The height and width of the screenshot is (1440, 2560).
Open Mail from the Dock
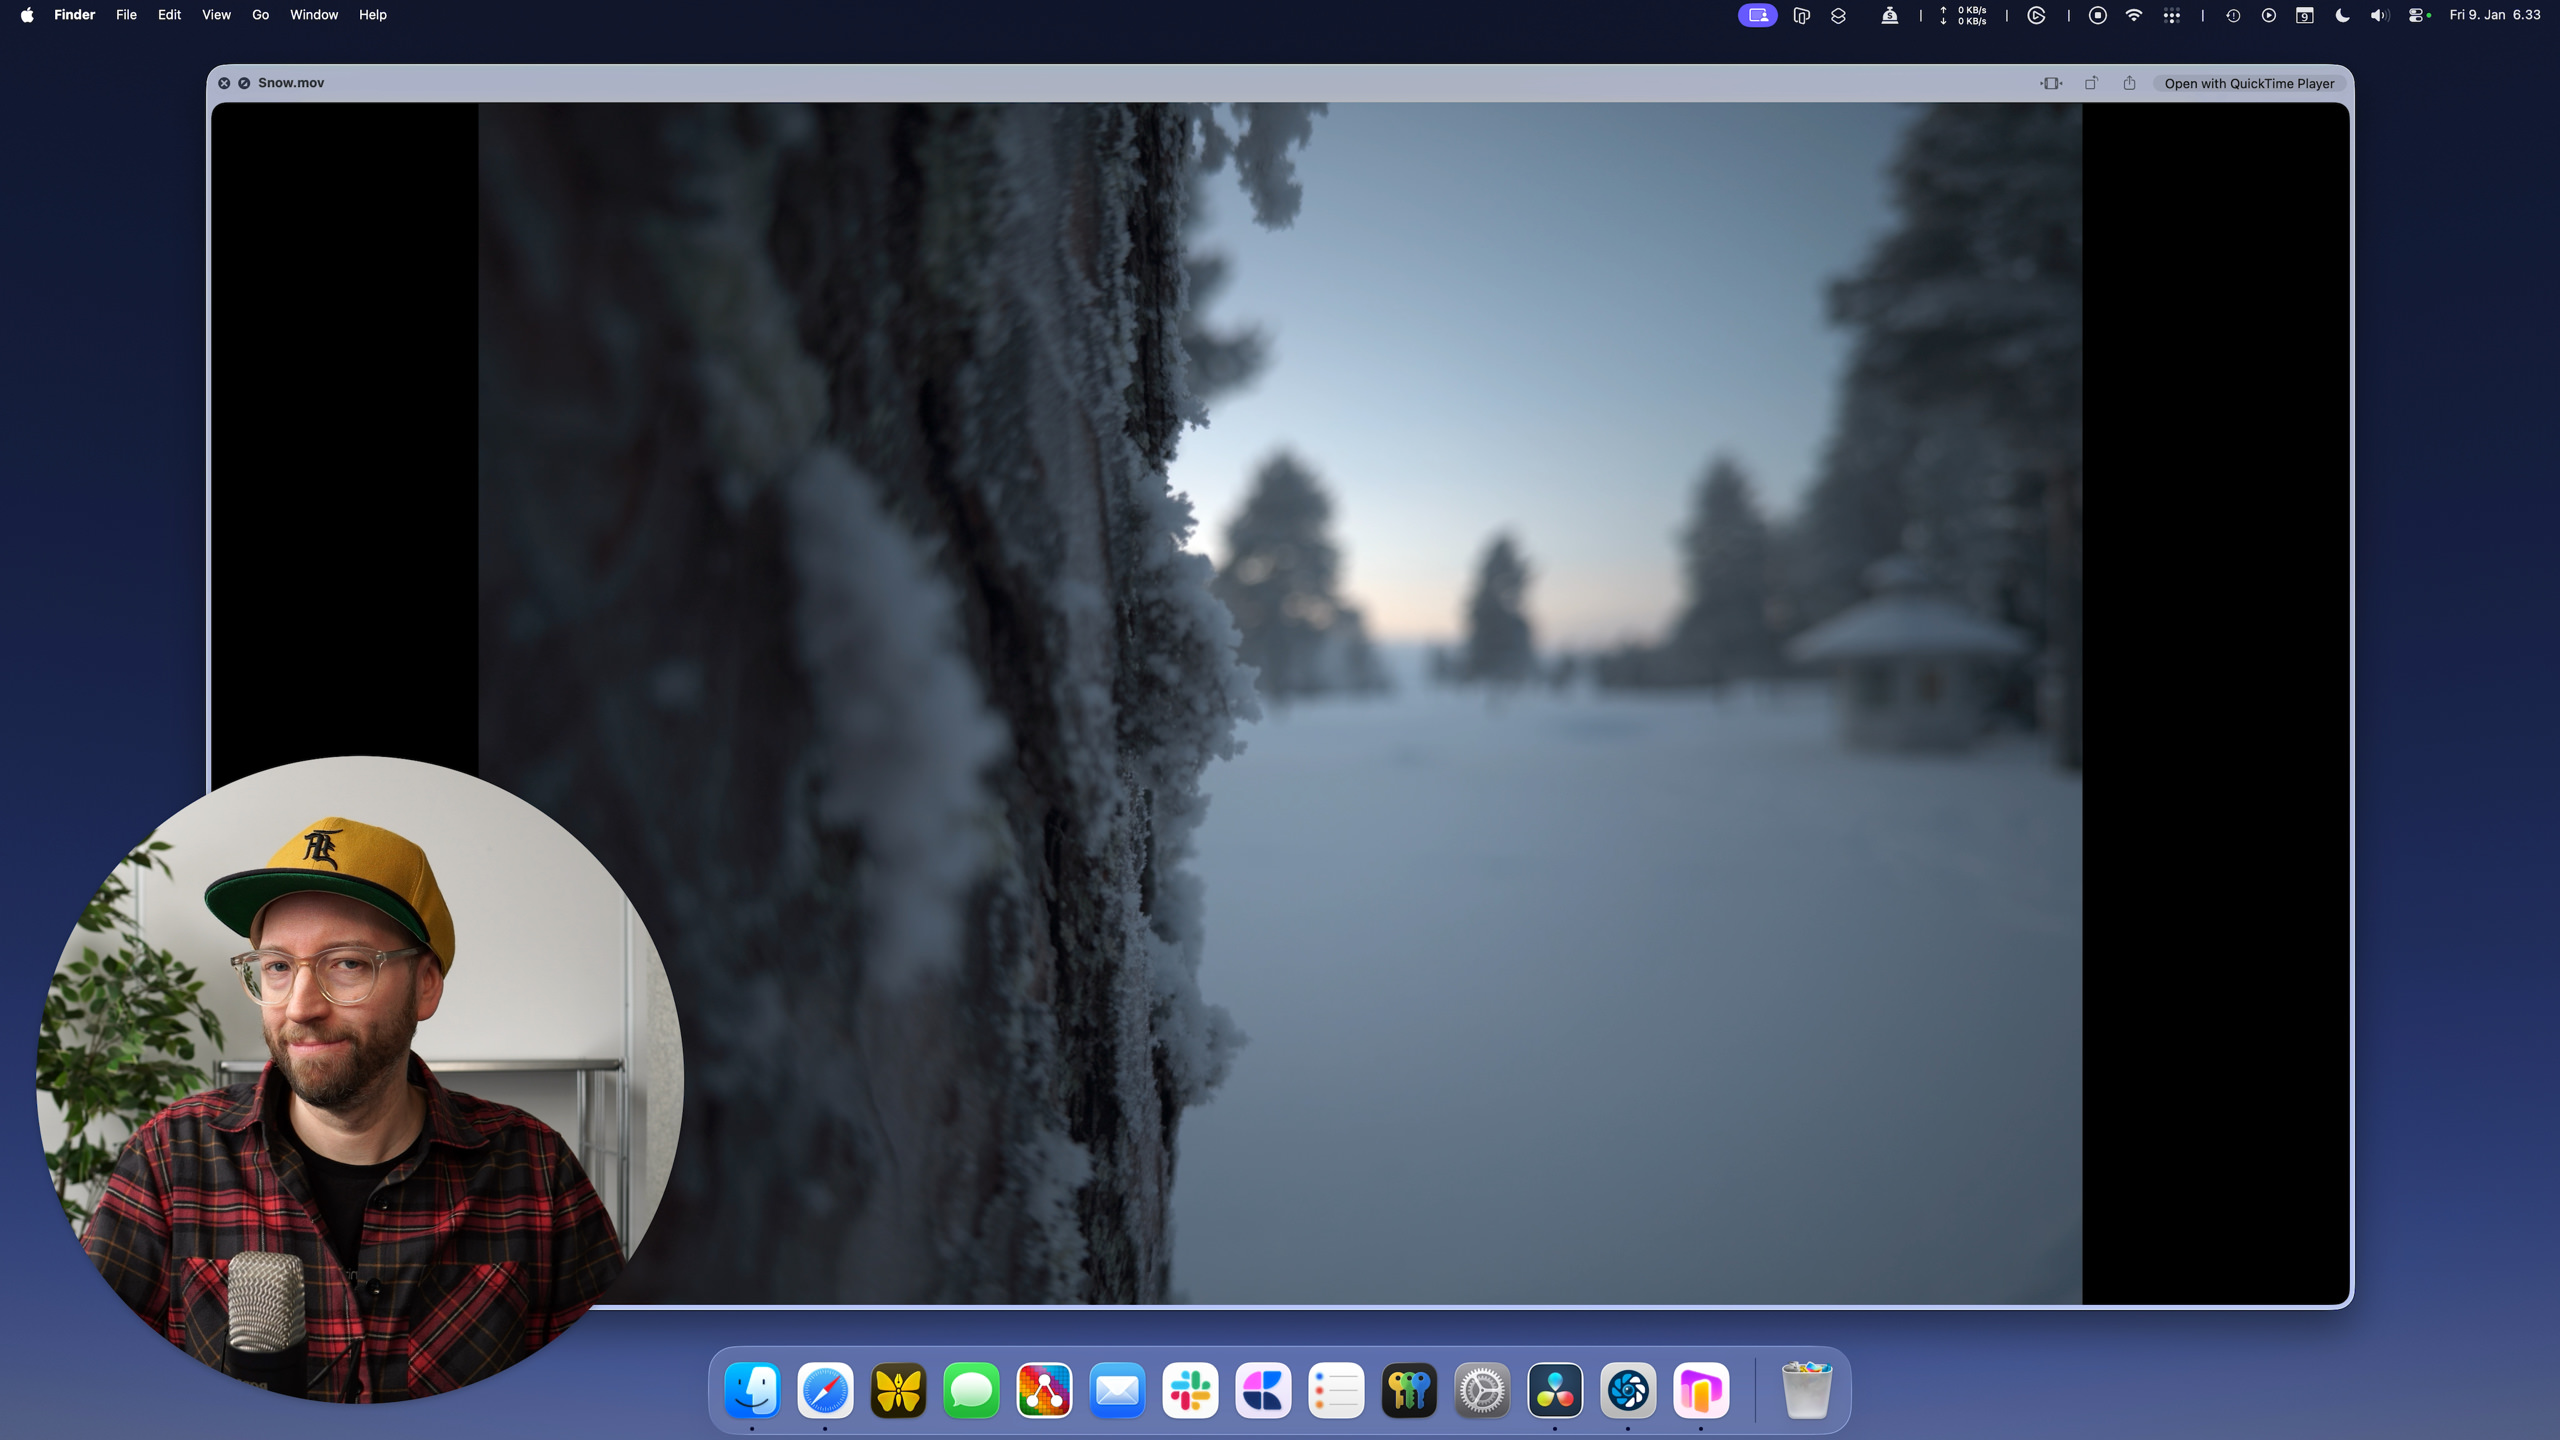coord(1117,1389)
